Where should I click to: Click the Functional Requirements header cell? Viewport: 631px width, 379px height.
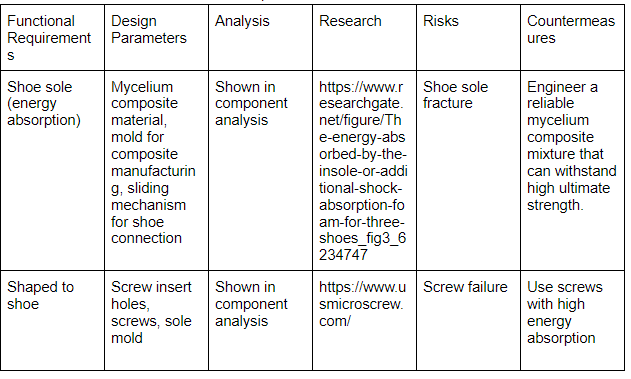click(52, 38)
